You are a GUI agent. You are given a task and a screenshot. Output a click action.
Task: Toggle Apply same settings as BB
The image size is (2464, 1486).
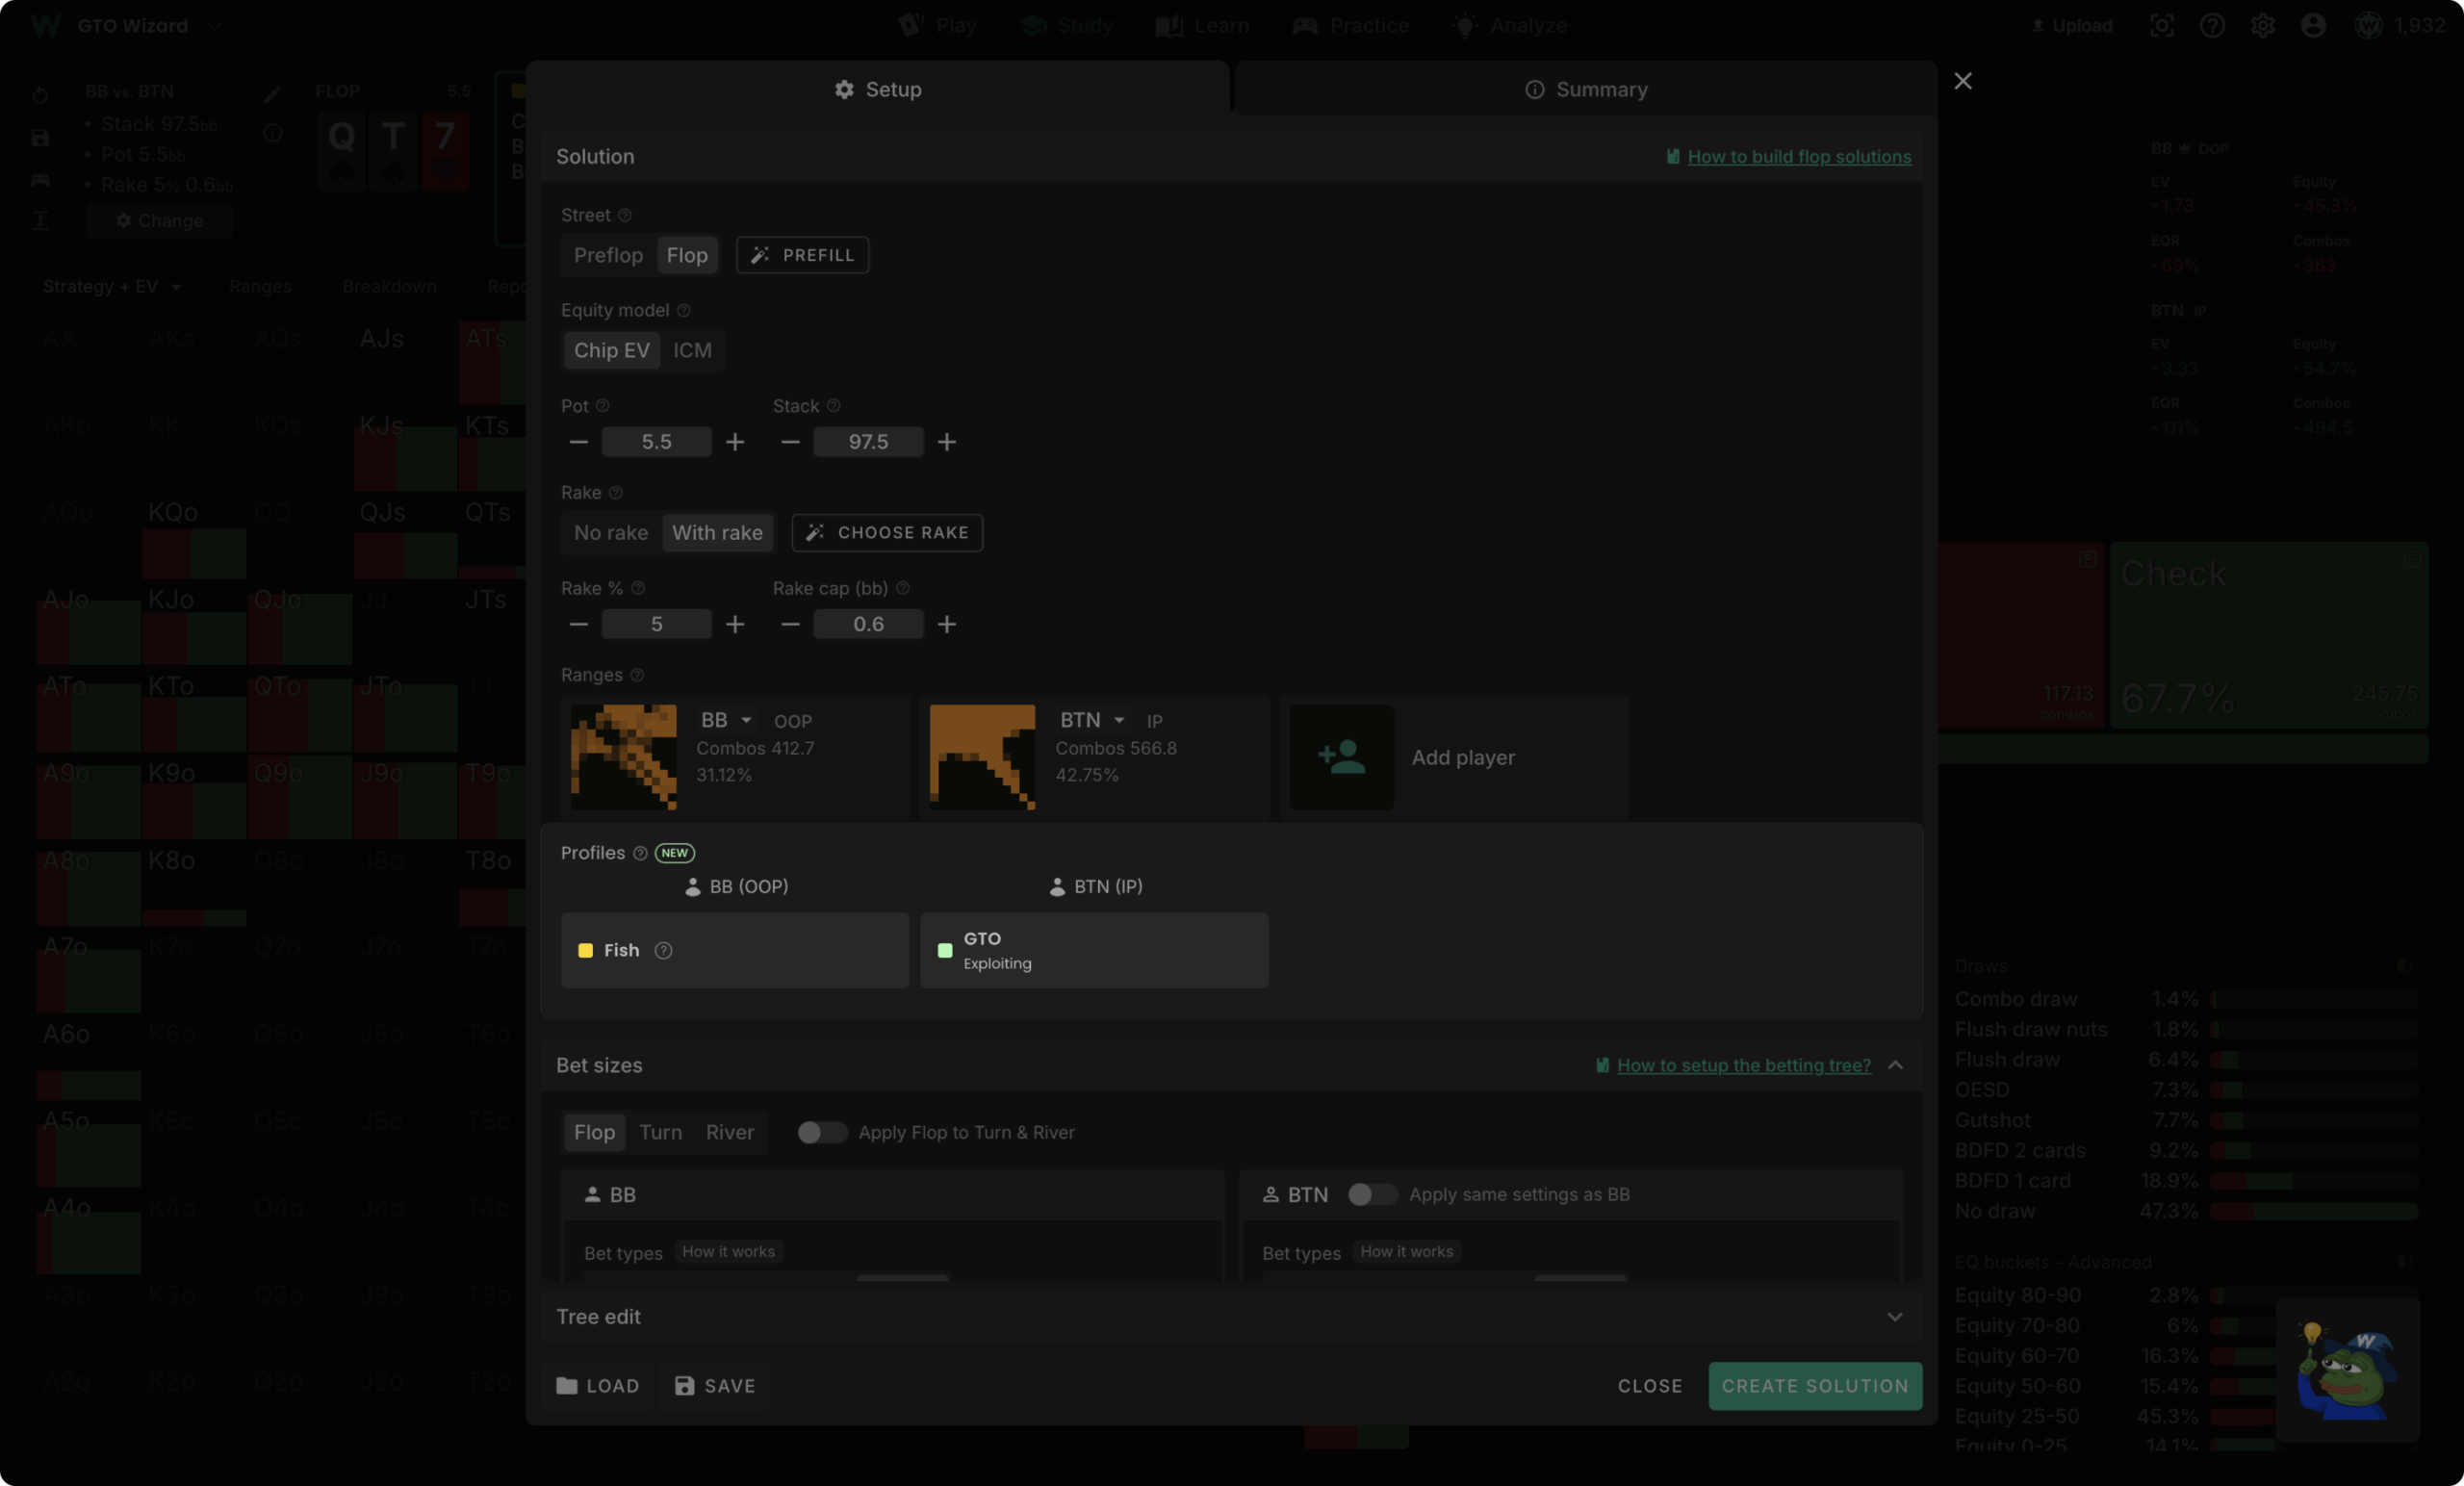point(1371,1194)
